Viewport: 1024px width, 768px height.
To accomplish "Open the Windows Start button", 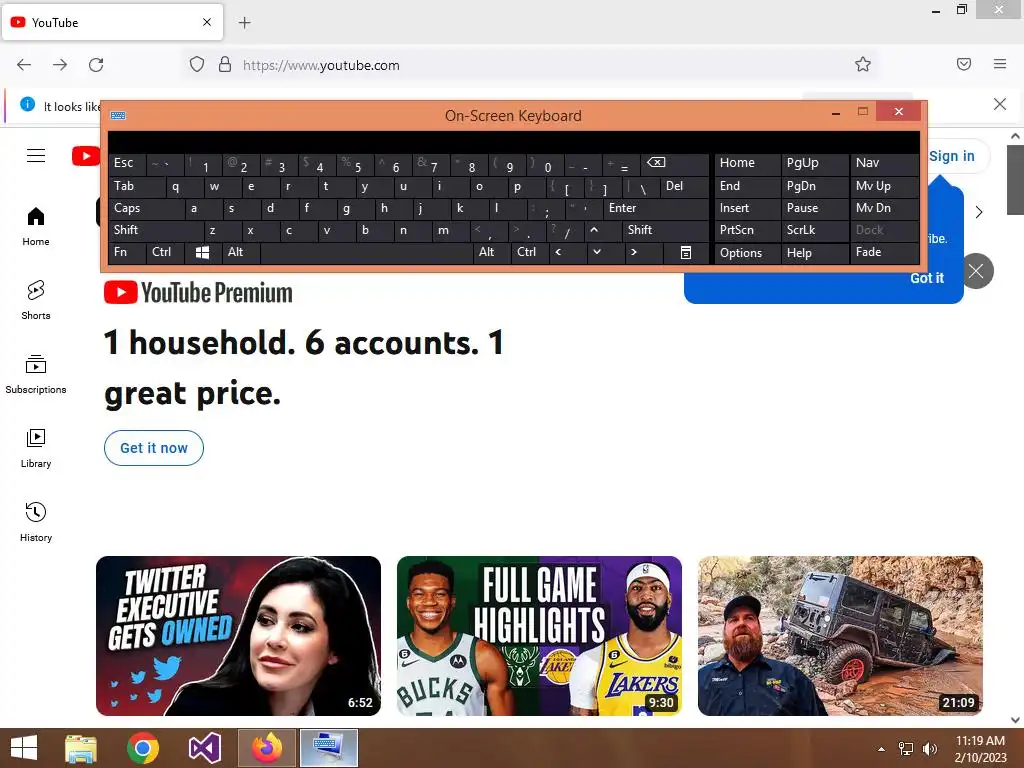I will (x=24, y=748).
